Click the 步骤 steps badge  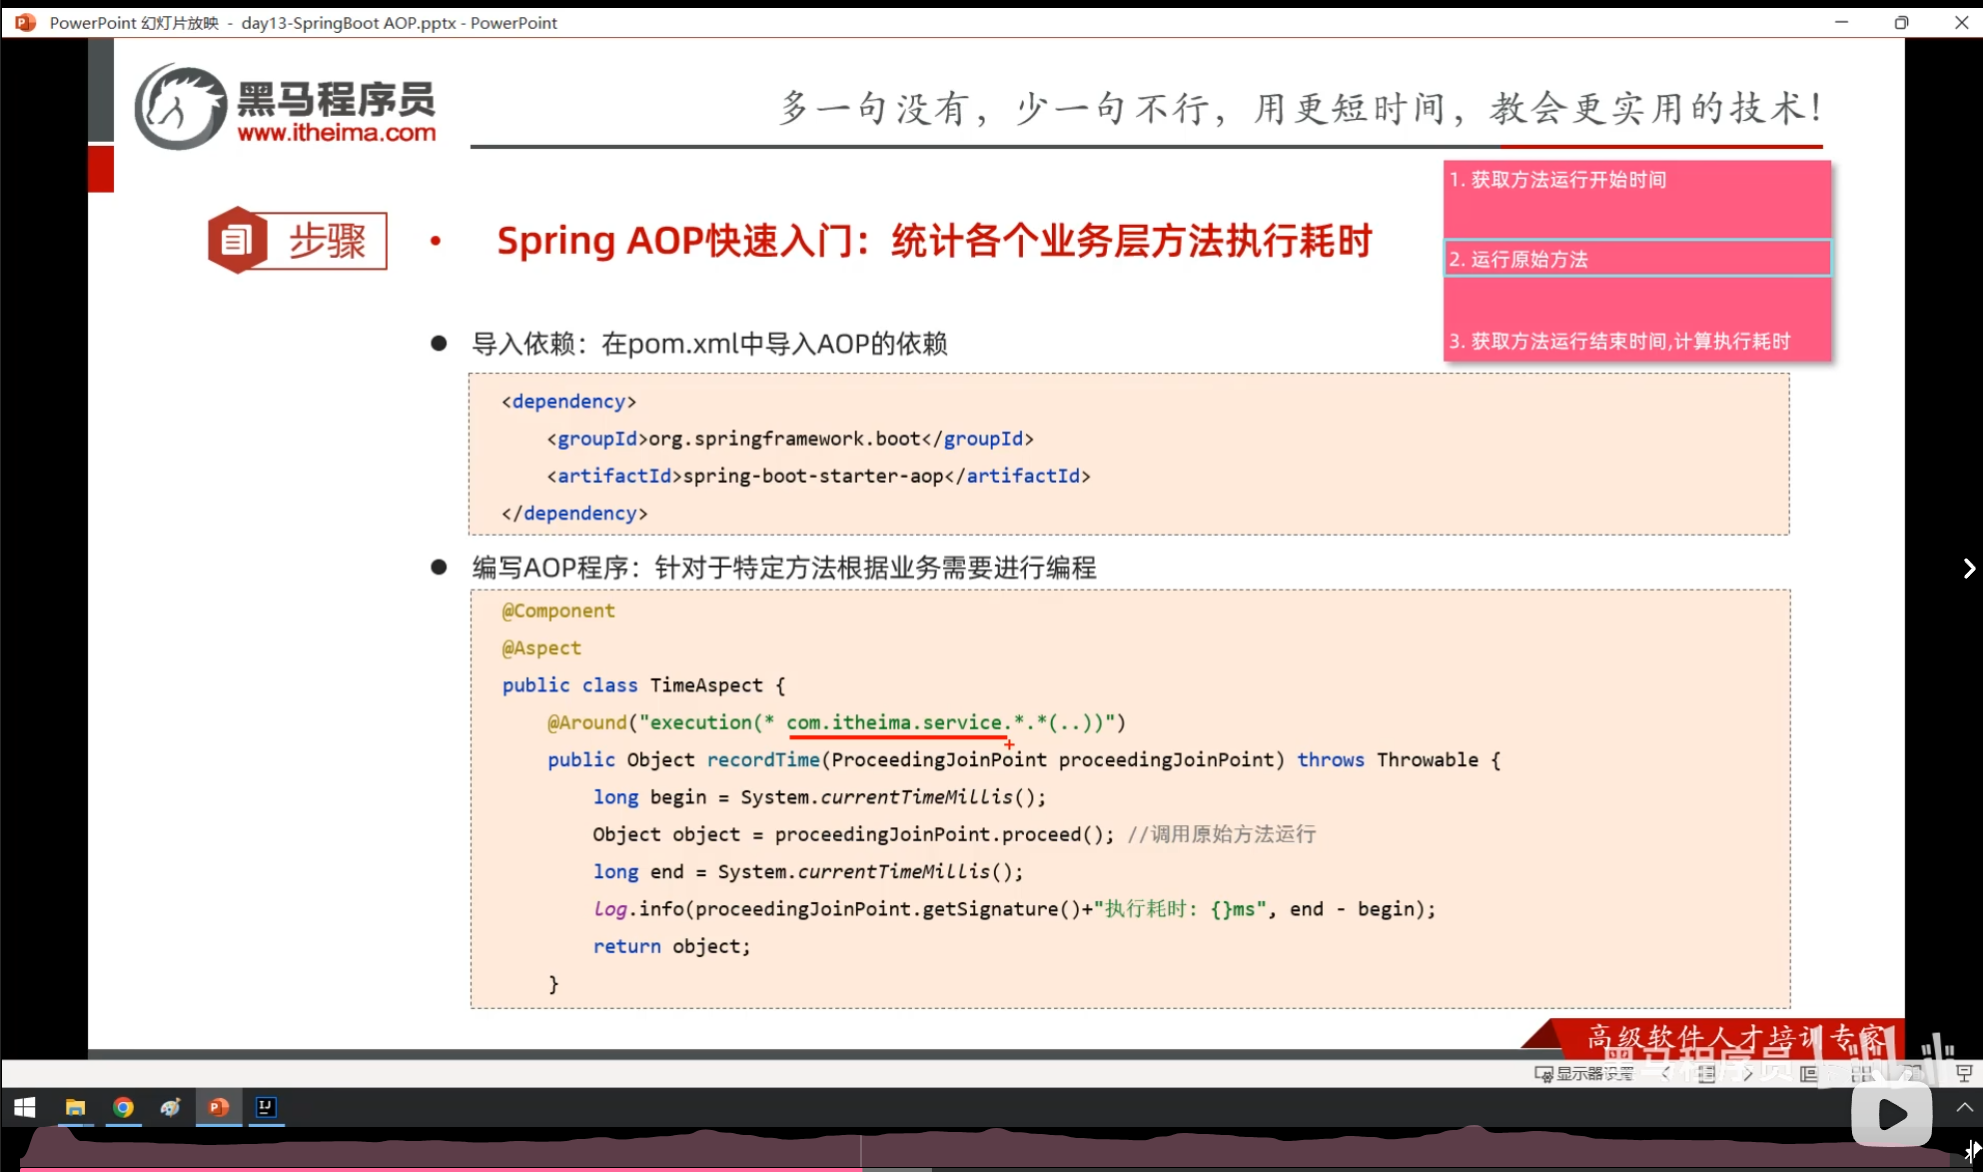pyautogui.click(x=298, y=241)
